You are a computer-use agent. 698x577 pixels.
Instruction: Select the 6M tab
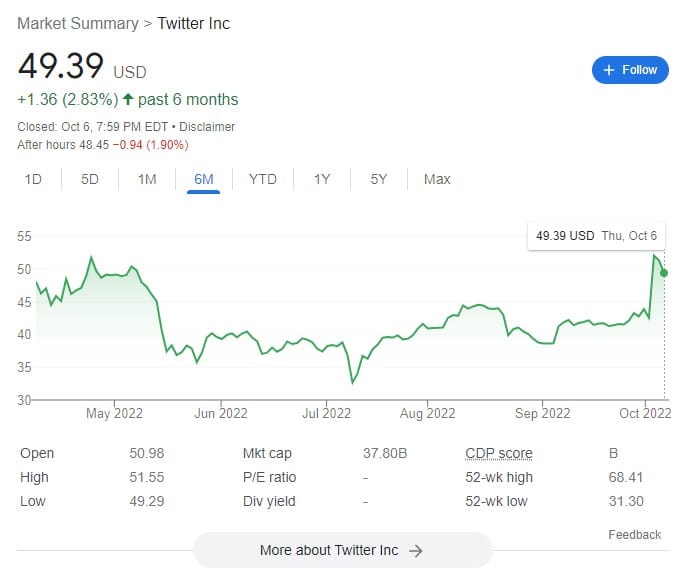pyautogui.click(x=203, y=179)
